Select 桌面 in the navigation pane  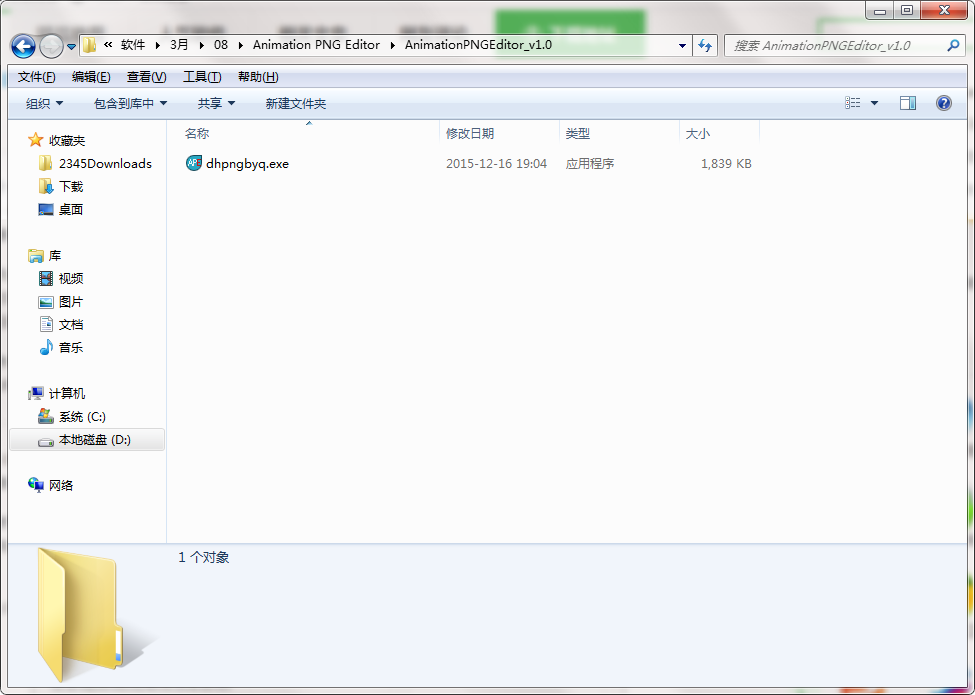point(71,210)
